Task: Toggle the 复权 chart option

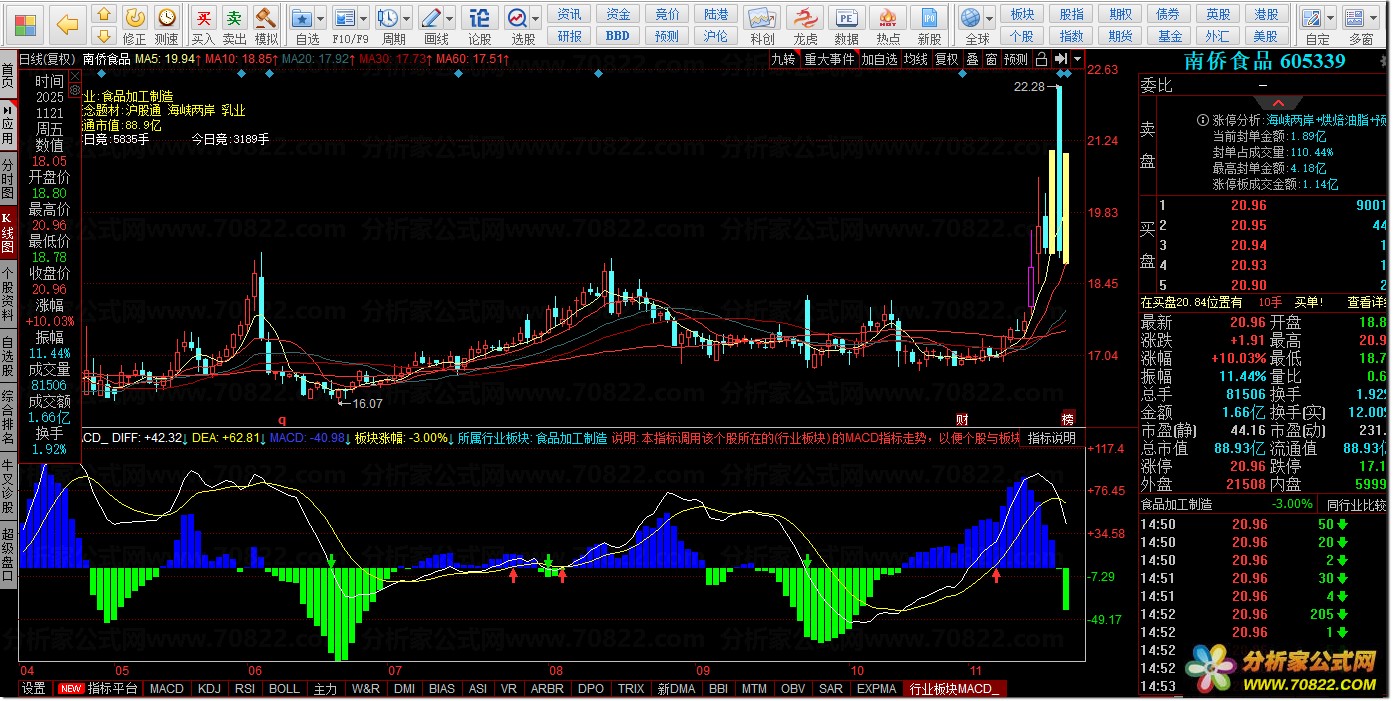Action: [946, 59]
